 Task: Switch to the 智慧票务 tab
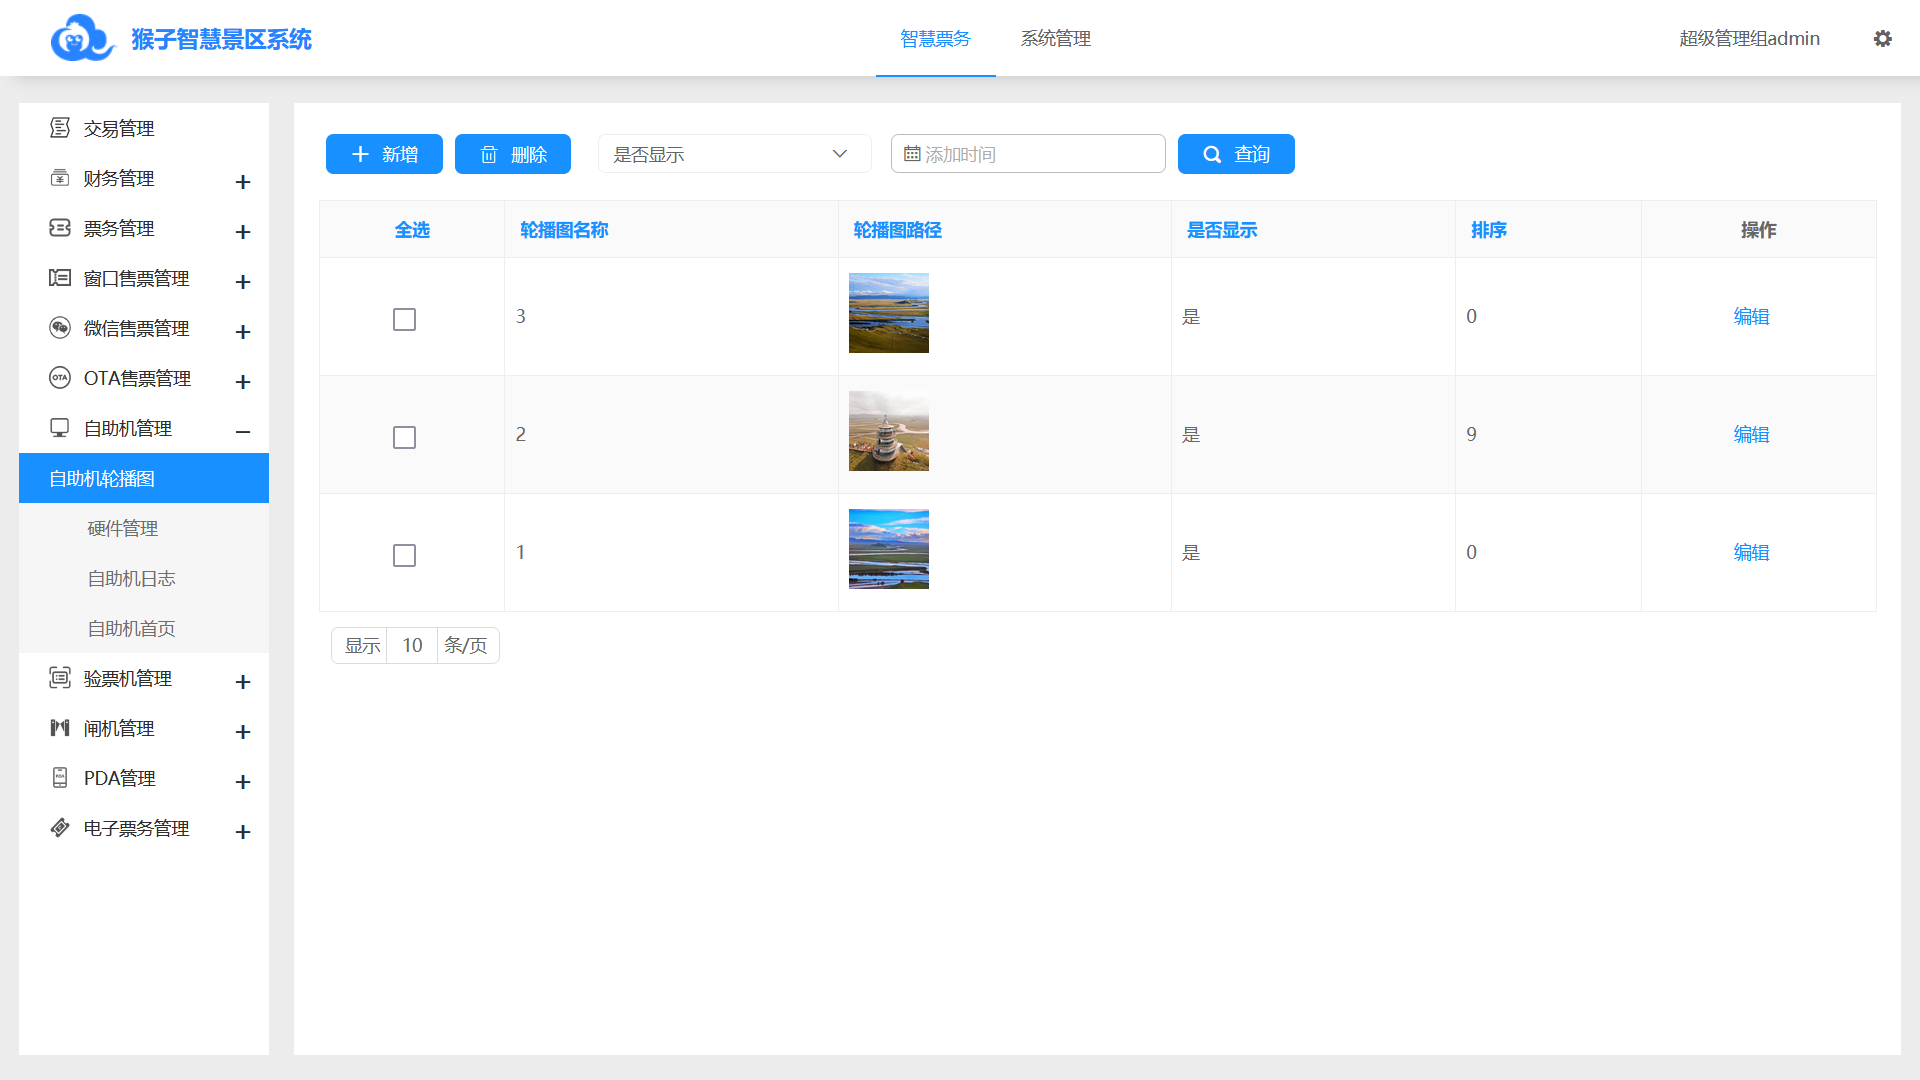935,38
